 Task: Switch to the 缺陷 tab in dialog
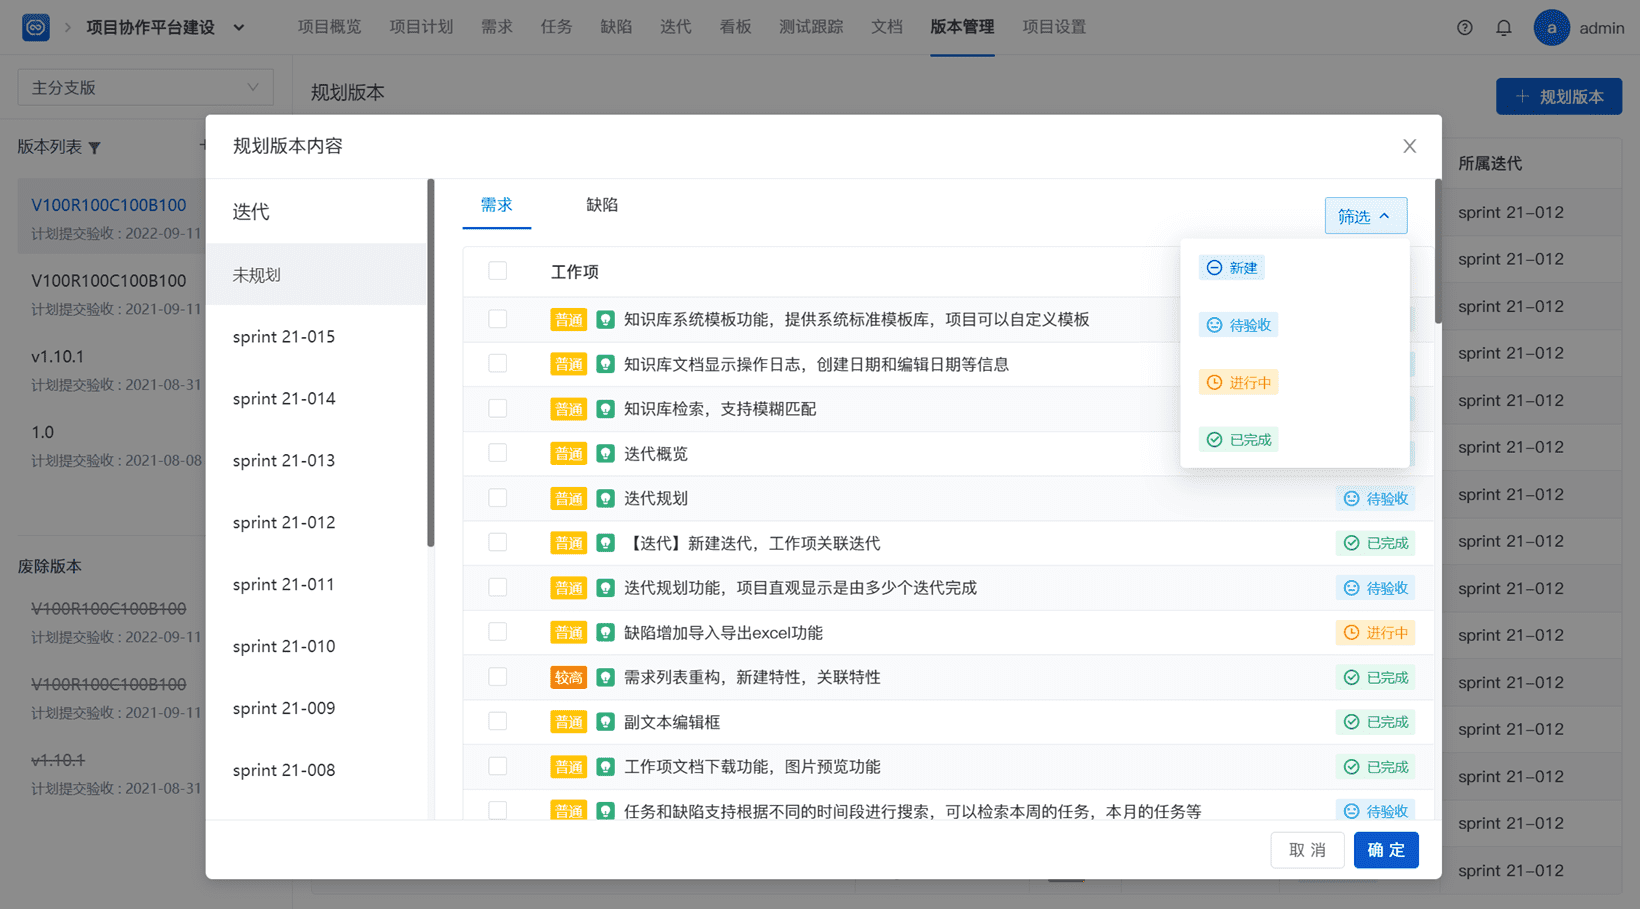pos(602,205)
